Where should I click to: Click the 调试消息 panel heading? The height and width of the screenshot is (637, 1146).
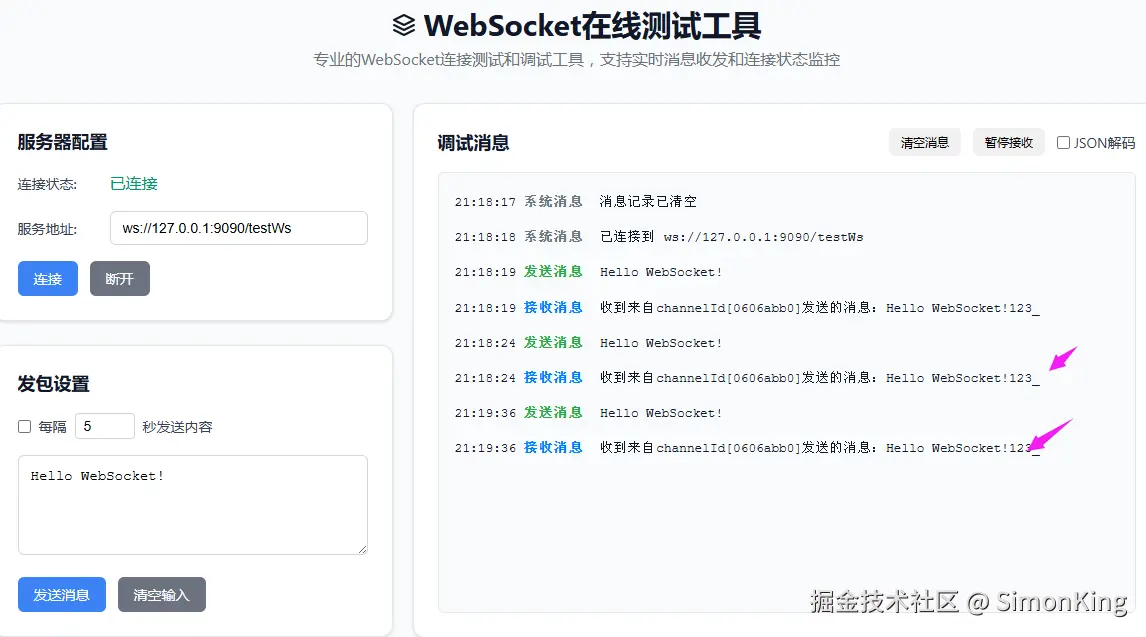pos(473,143)
